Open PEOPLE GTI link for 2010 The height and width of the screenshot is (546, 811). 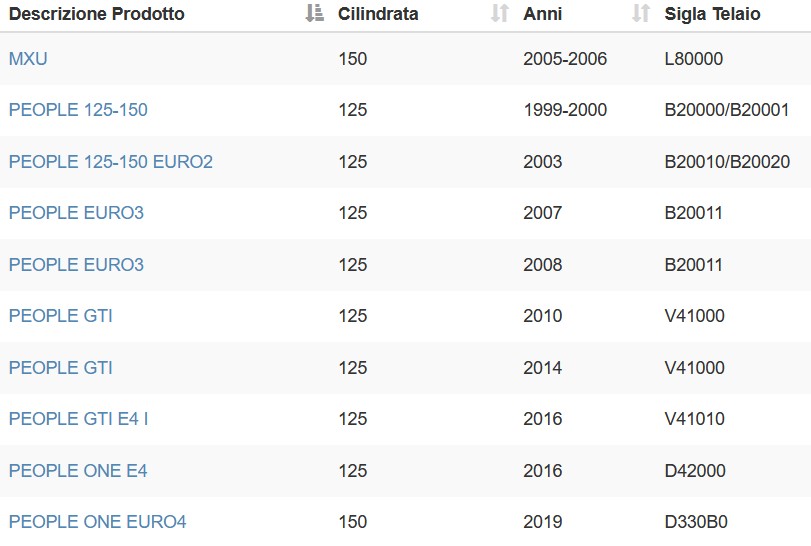pos(61,315)
